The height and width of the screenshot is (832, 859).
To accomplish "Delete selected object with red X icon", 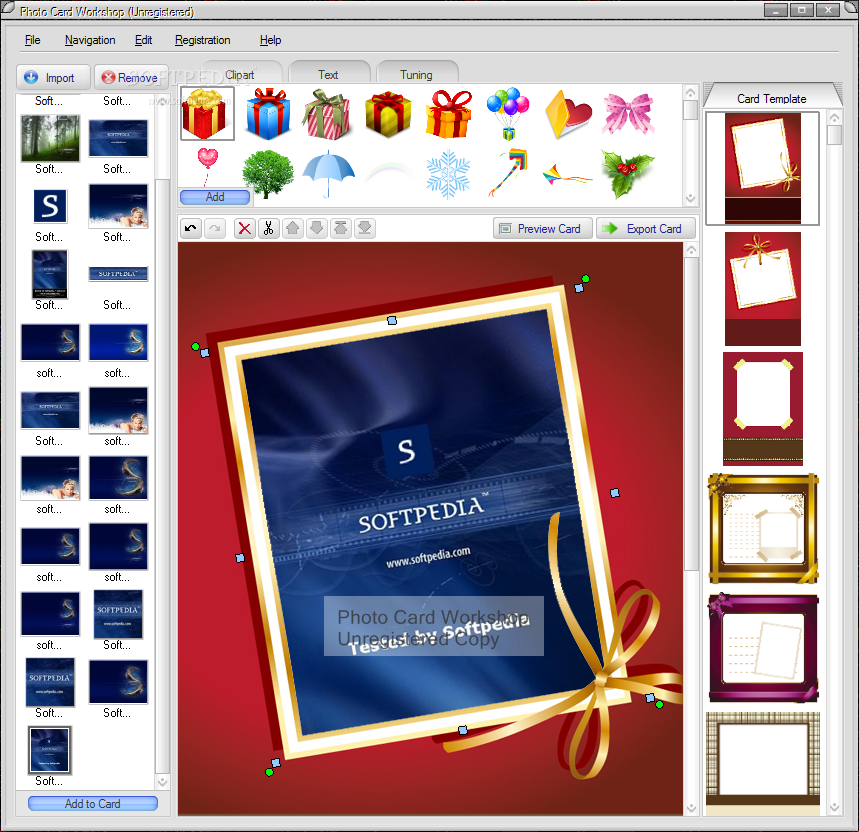I will pos(245,228).
